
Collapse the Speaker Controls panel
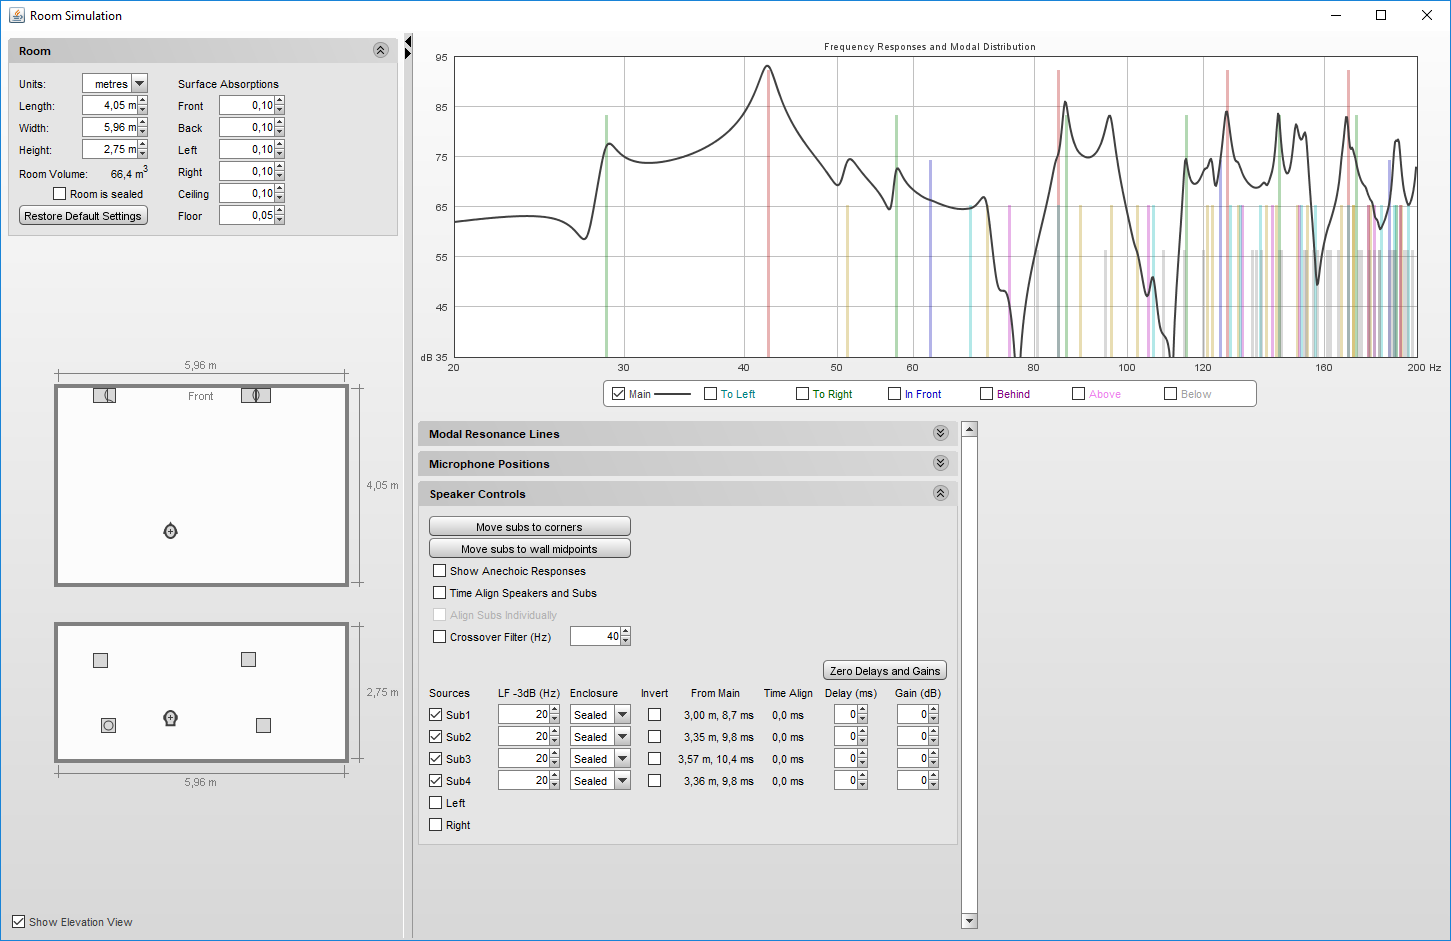[940, 493]
